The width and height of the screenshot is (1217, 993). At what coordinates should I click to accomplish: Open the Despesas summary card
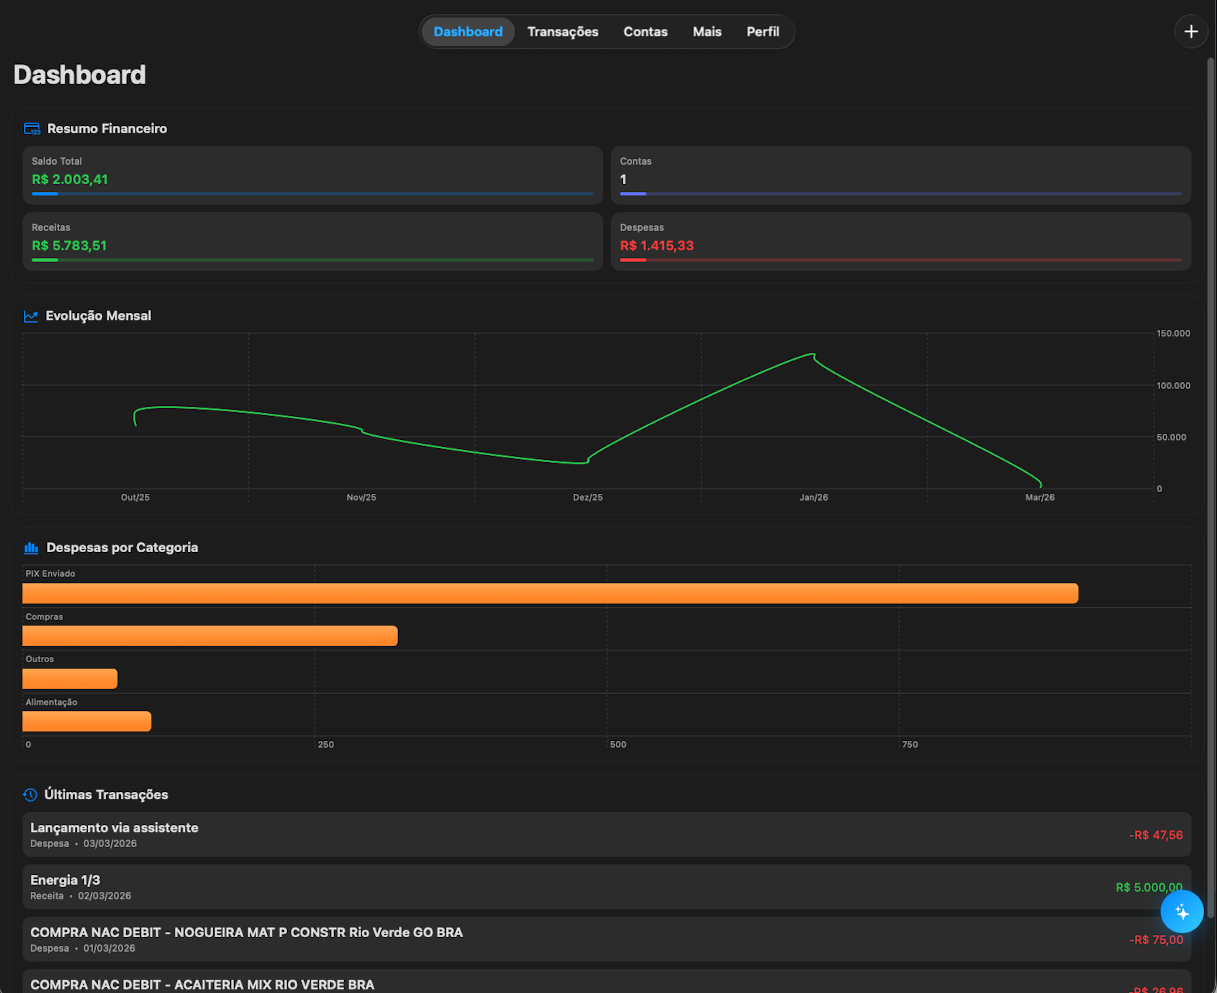[901, 240]
